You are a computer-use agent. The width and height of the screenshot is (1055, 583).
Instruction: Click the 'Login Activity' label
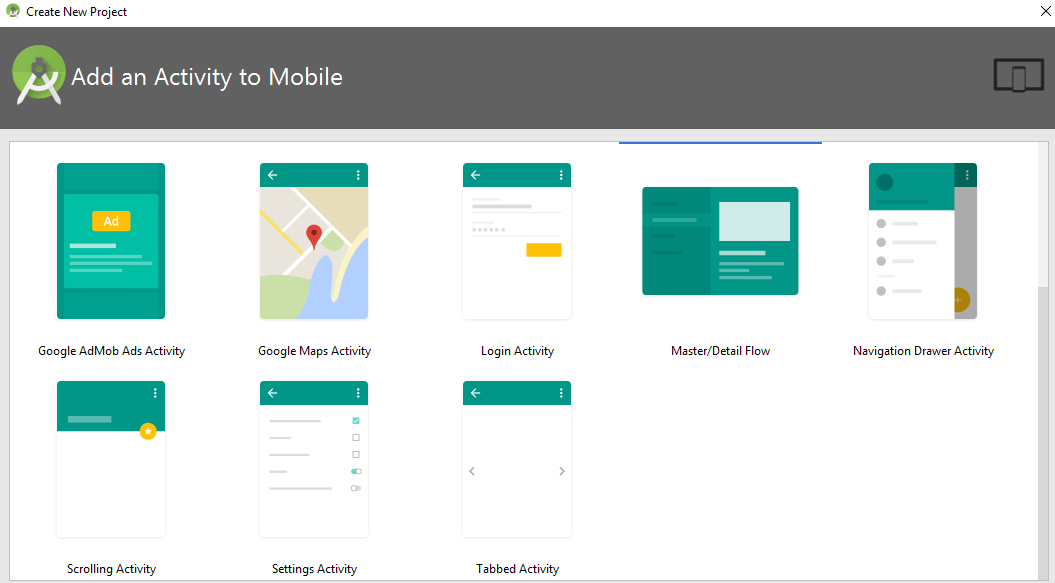coord(517,351)
